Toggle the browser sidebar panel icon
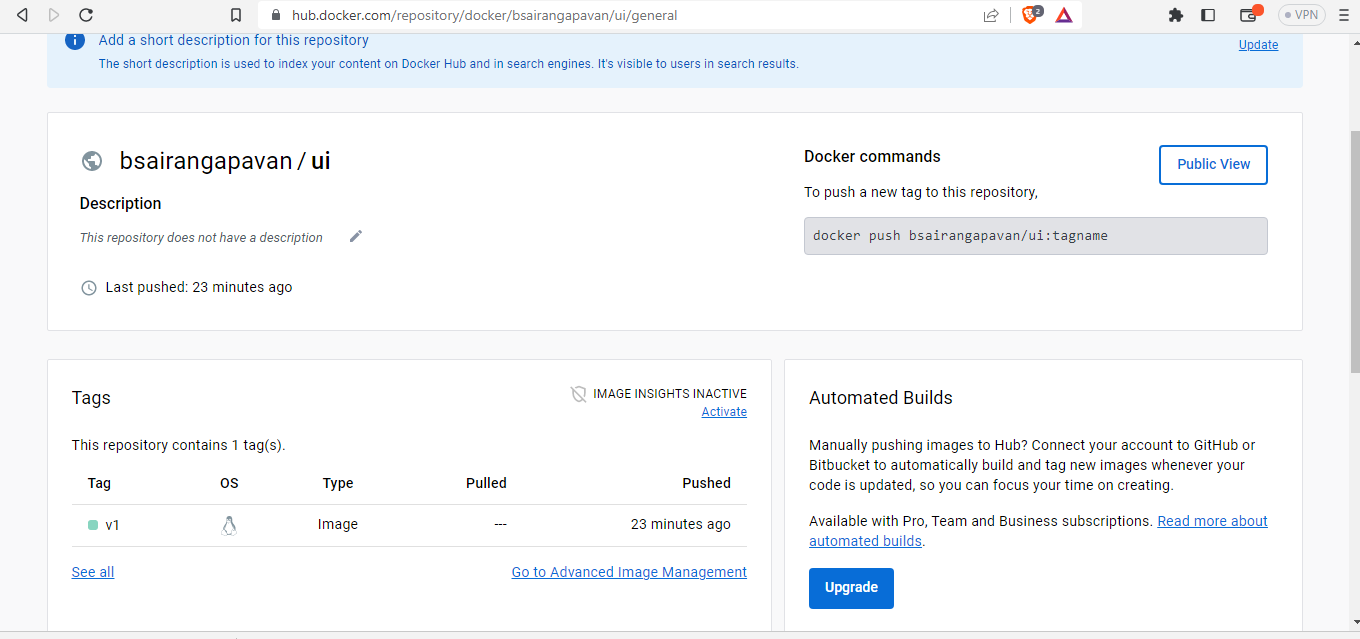This screenshot has width=1360, height=639. pos(1208,15)
